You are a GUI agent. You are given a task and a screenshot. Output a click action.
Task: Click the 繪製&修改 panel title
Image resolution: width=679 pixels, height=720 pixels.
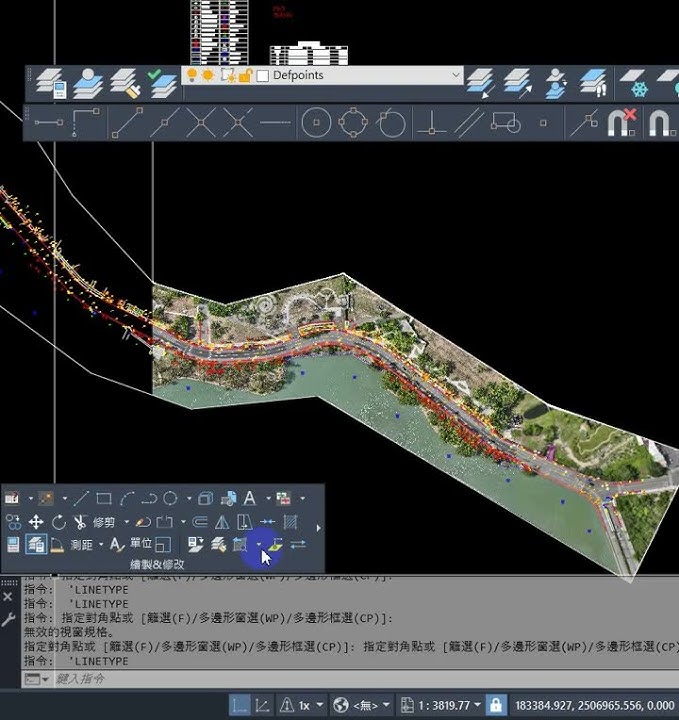[157, 564]
